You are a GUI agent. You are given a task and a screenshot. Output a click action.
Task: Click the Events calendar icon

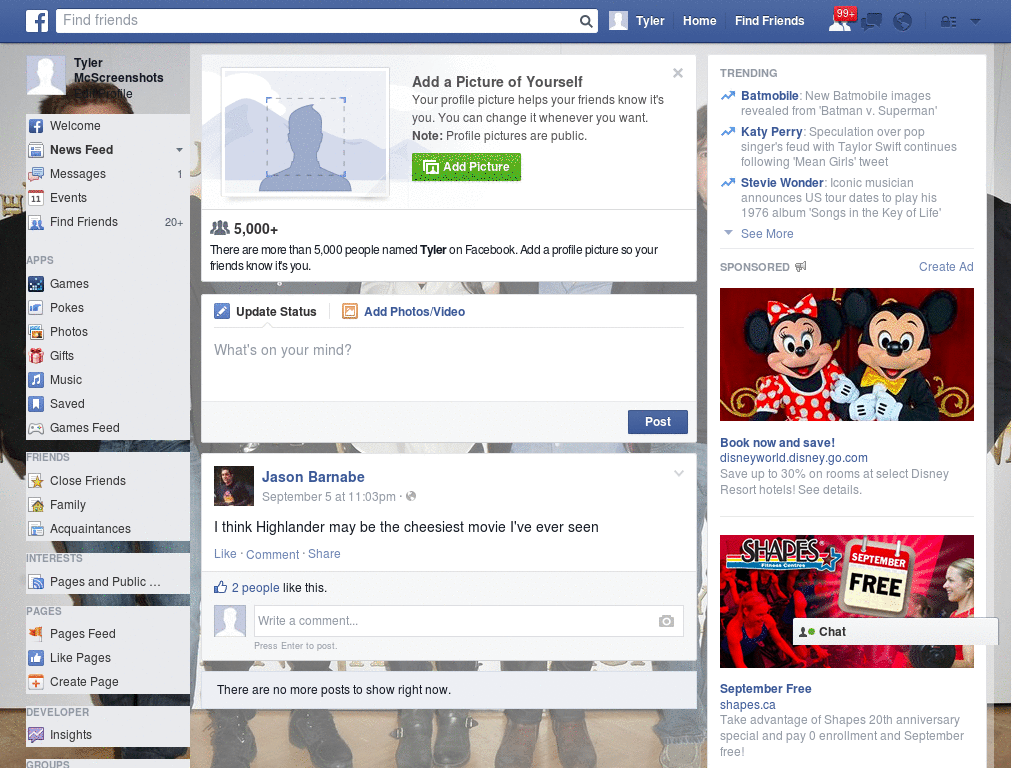pyautogui.click(x=36, y=198)
